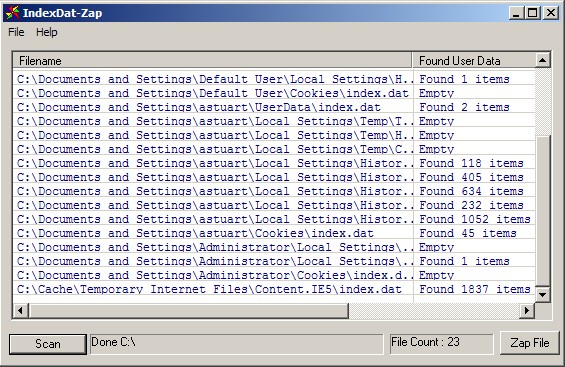Minimize the IndexDat-Zap window
This screenshot has height=367, width=565.
click(516, 13)
